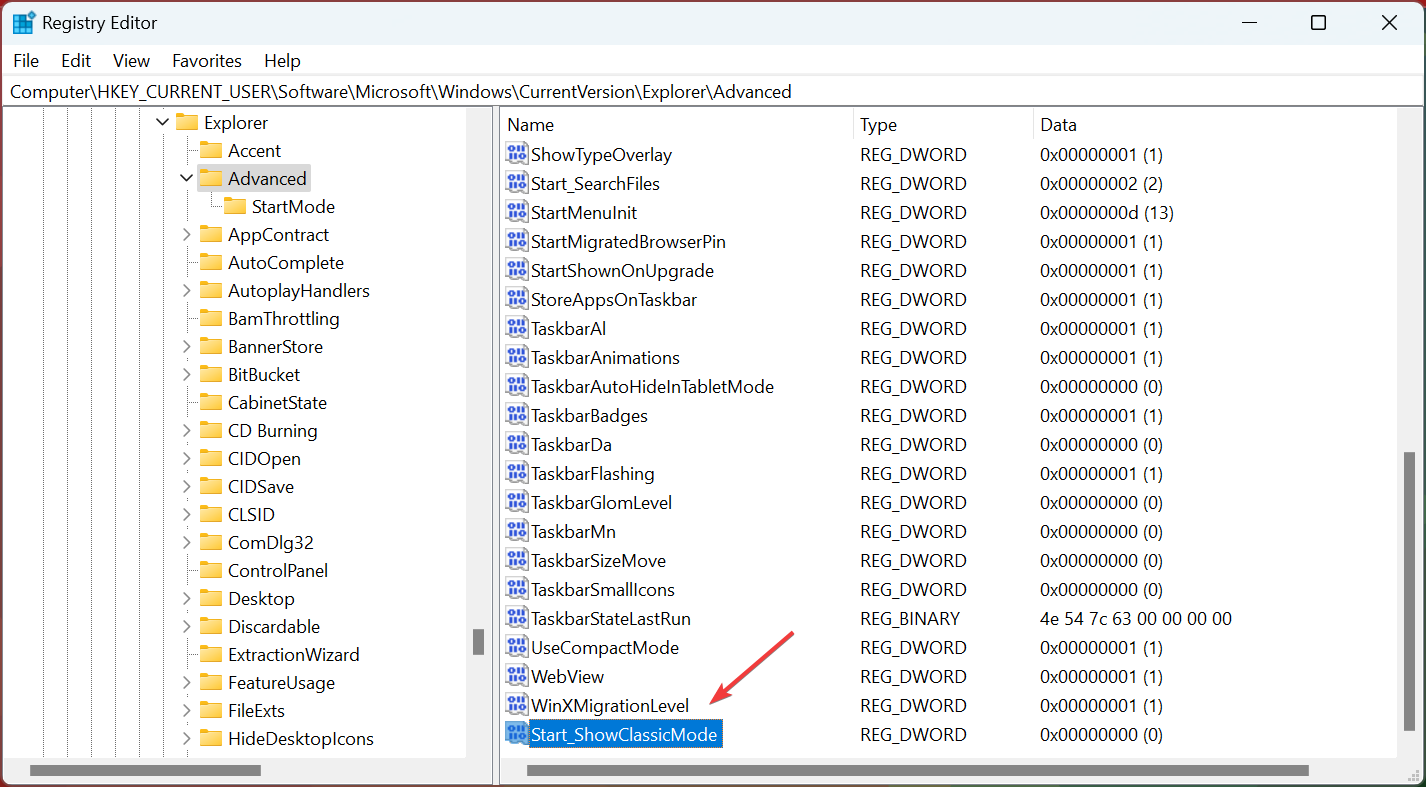Screen dimensions: 1426x787
Task: Expand the BitBucket key
Action: point(187,374)
